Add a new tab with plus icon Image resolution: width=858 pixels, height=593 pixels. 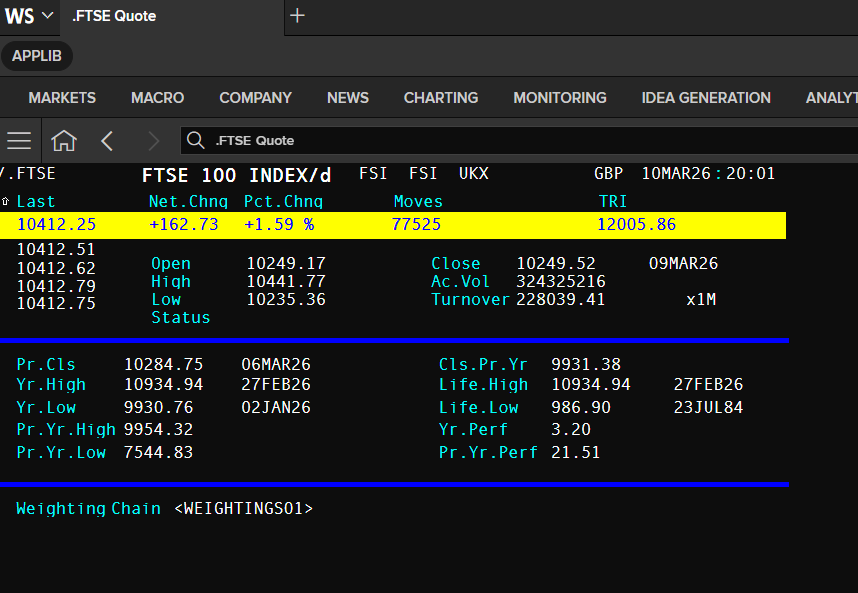tap(297, 16)
